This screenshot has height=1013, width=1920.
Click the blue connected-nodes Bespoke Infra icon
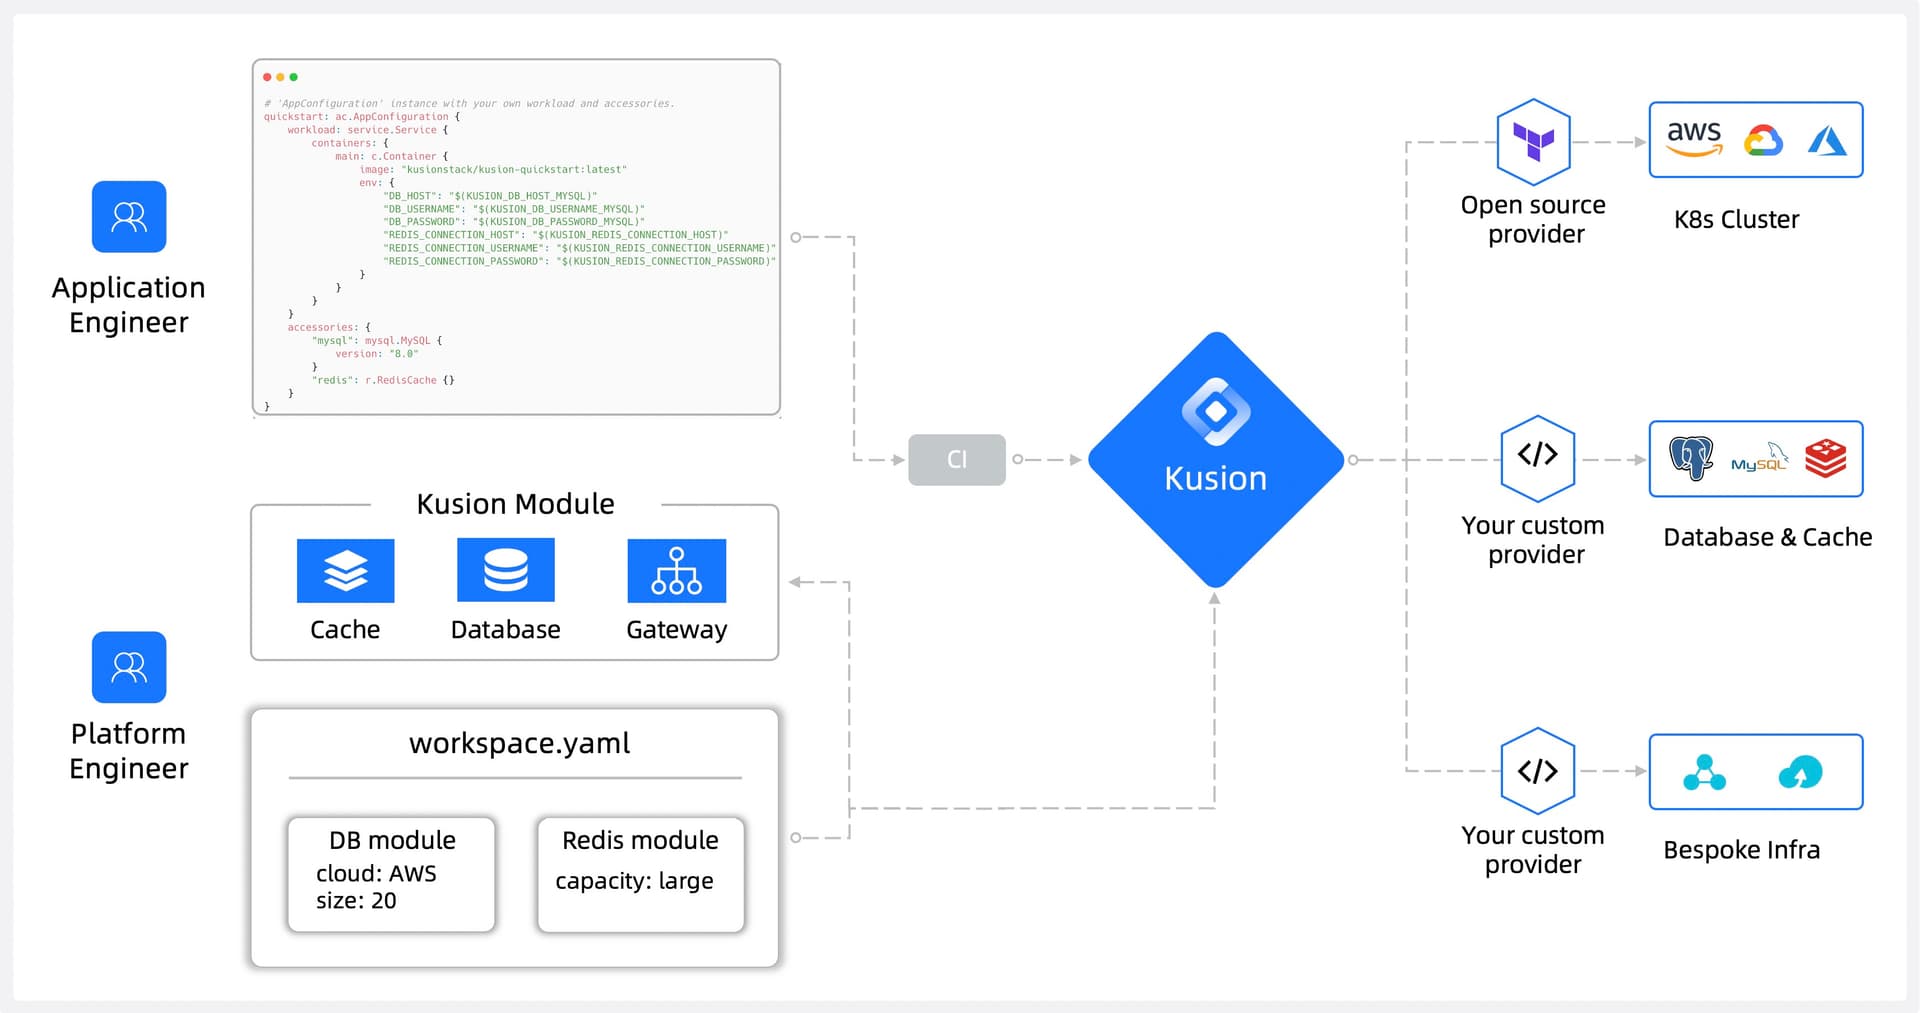1704,772
